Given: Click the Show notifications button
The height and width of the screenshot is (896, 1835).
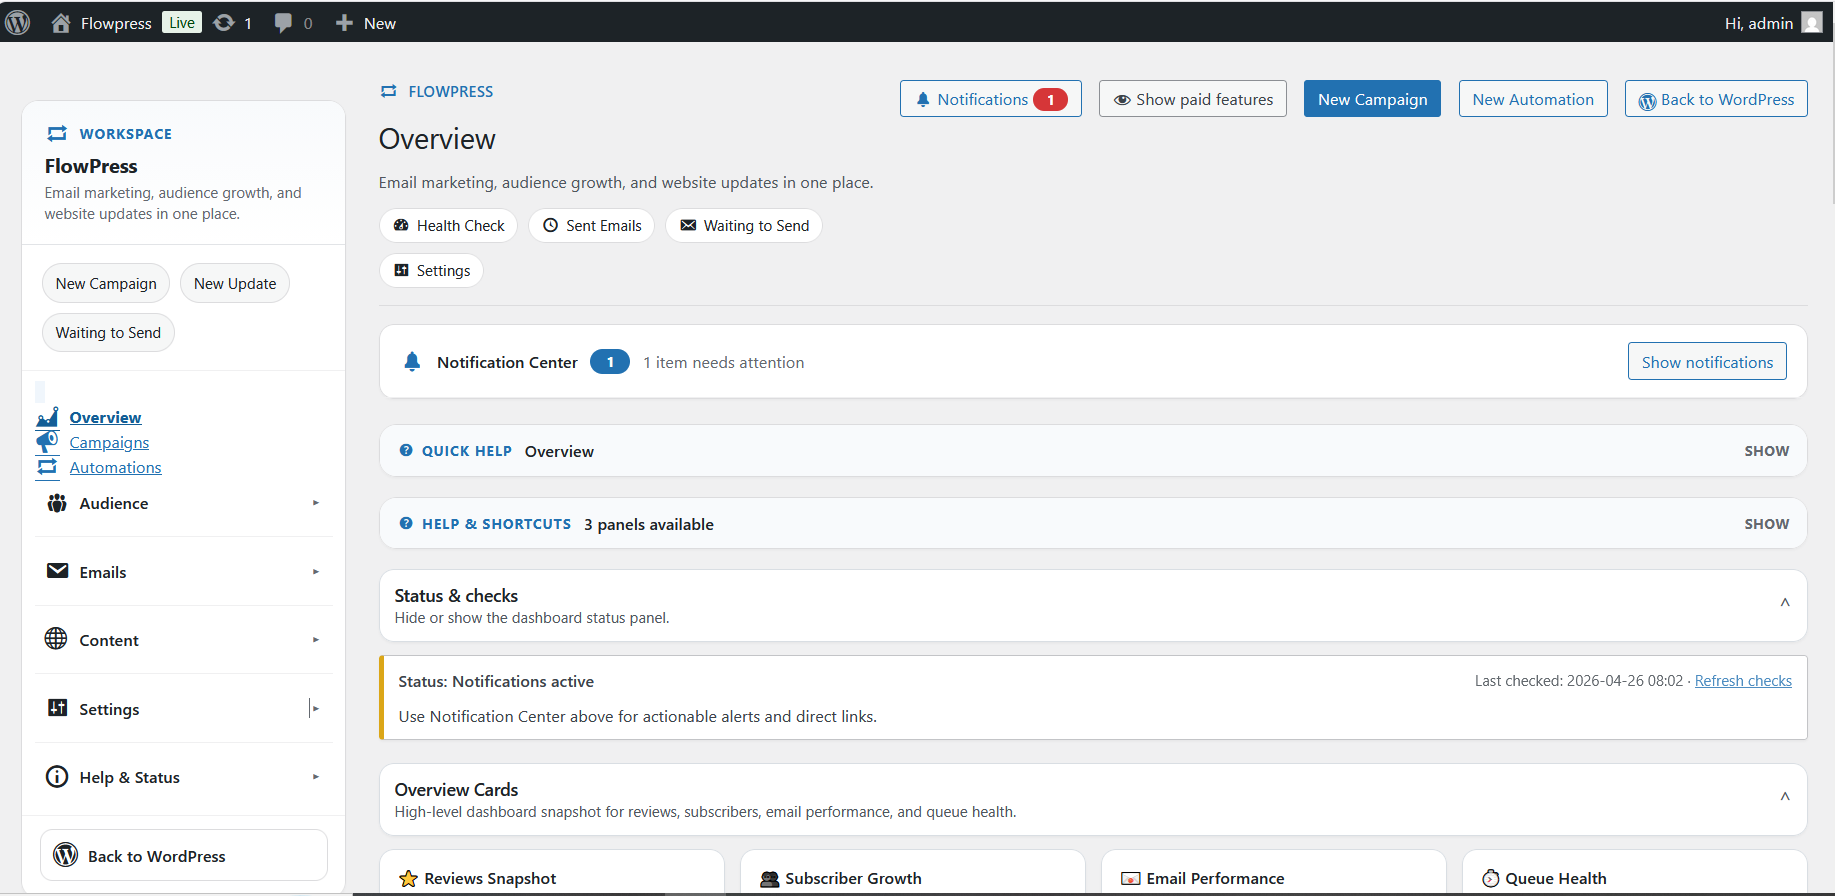Looking at the screenshot, I should pyautogui.click(x=1706, y=362).
